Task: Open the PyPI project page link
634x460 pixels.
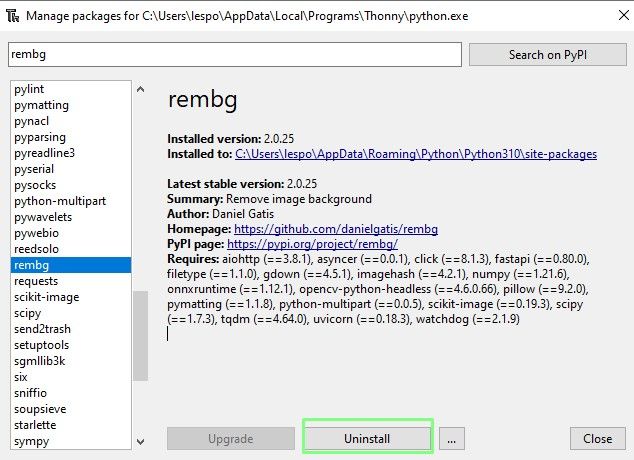Action: click(312, 244)
